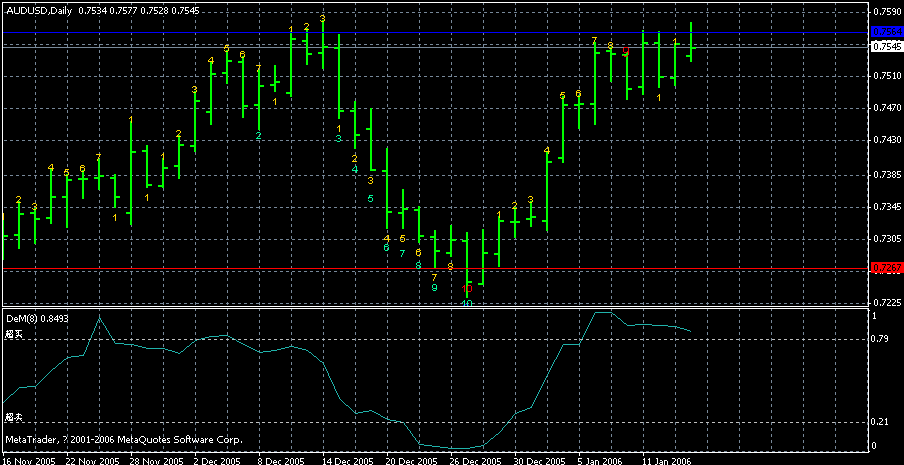Click the 11 Jan 2006 date label
Screen dimensions: 904x465
[x=665, y=460]
